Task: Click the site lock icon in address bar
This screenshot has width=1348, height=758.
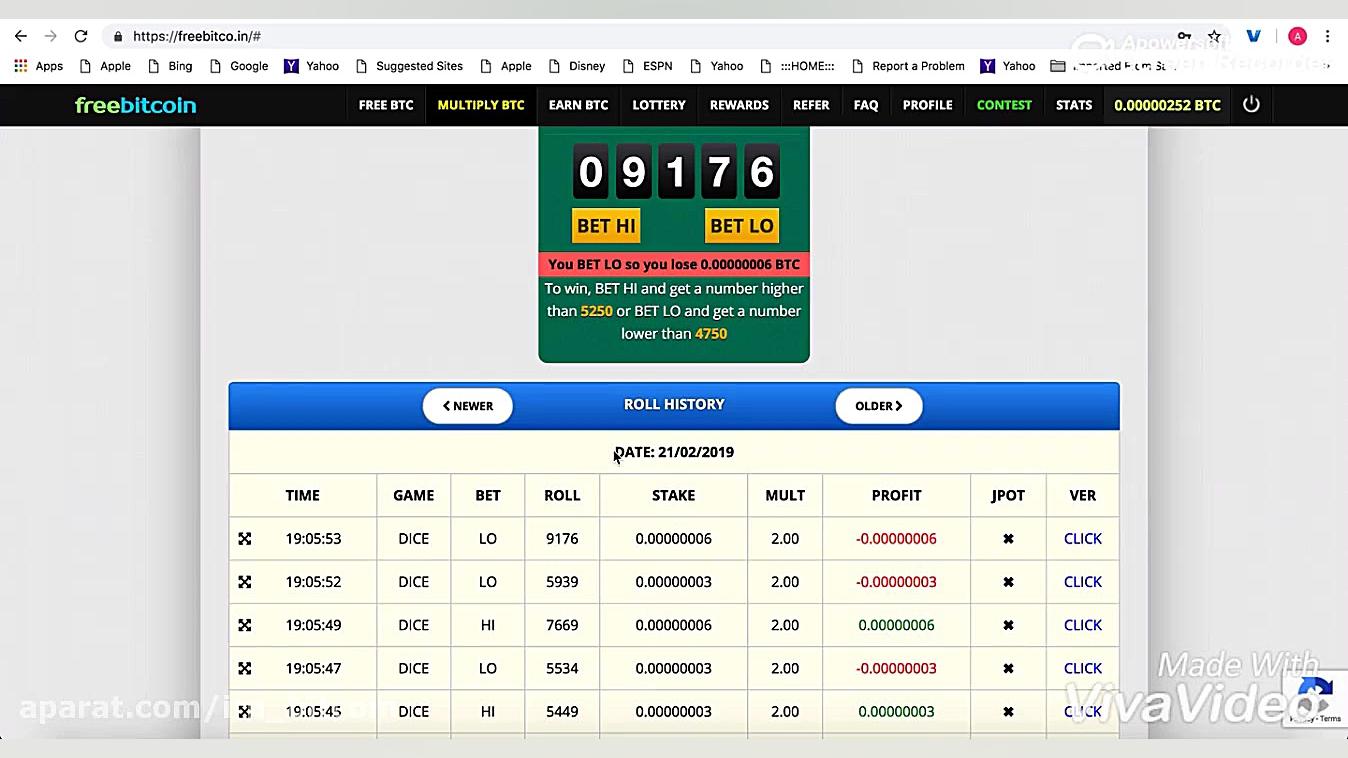Action: click(118, 36)
